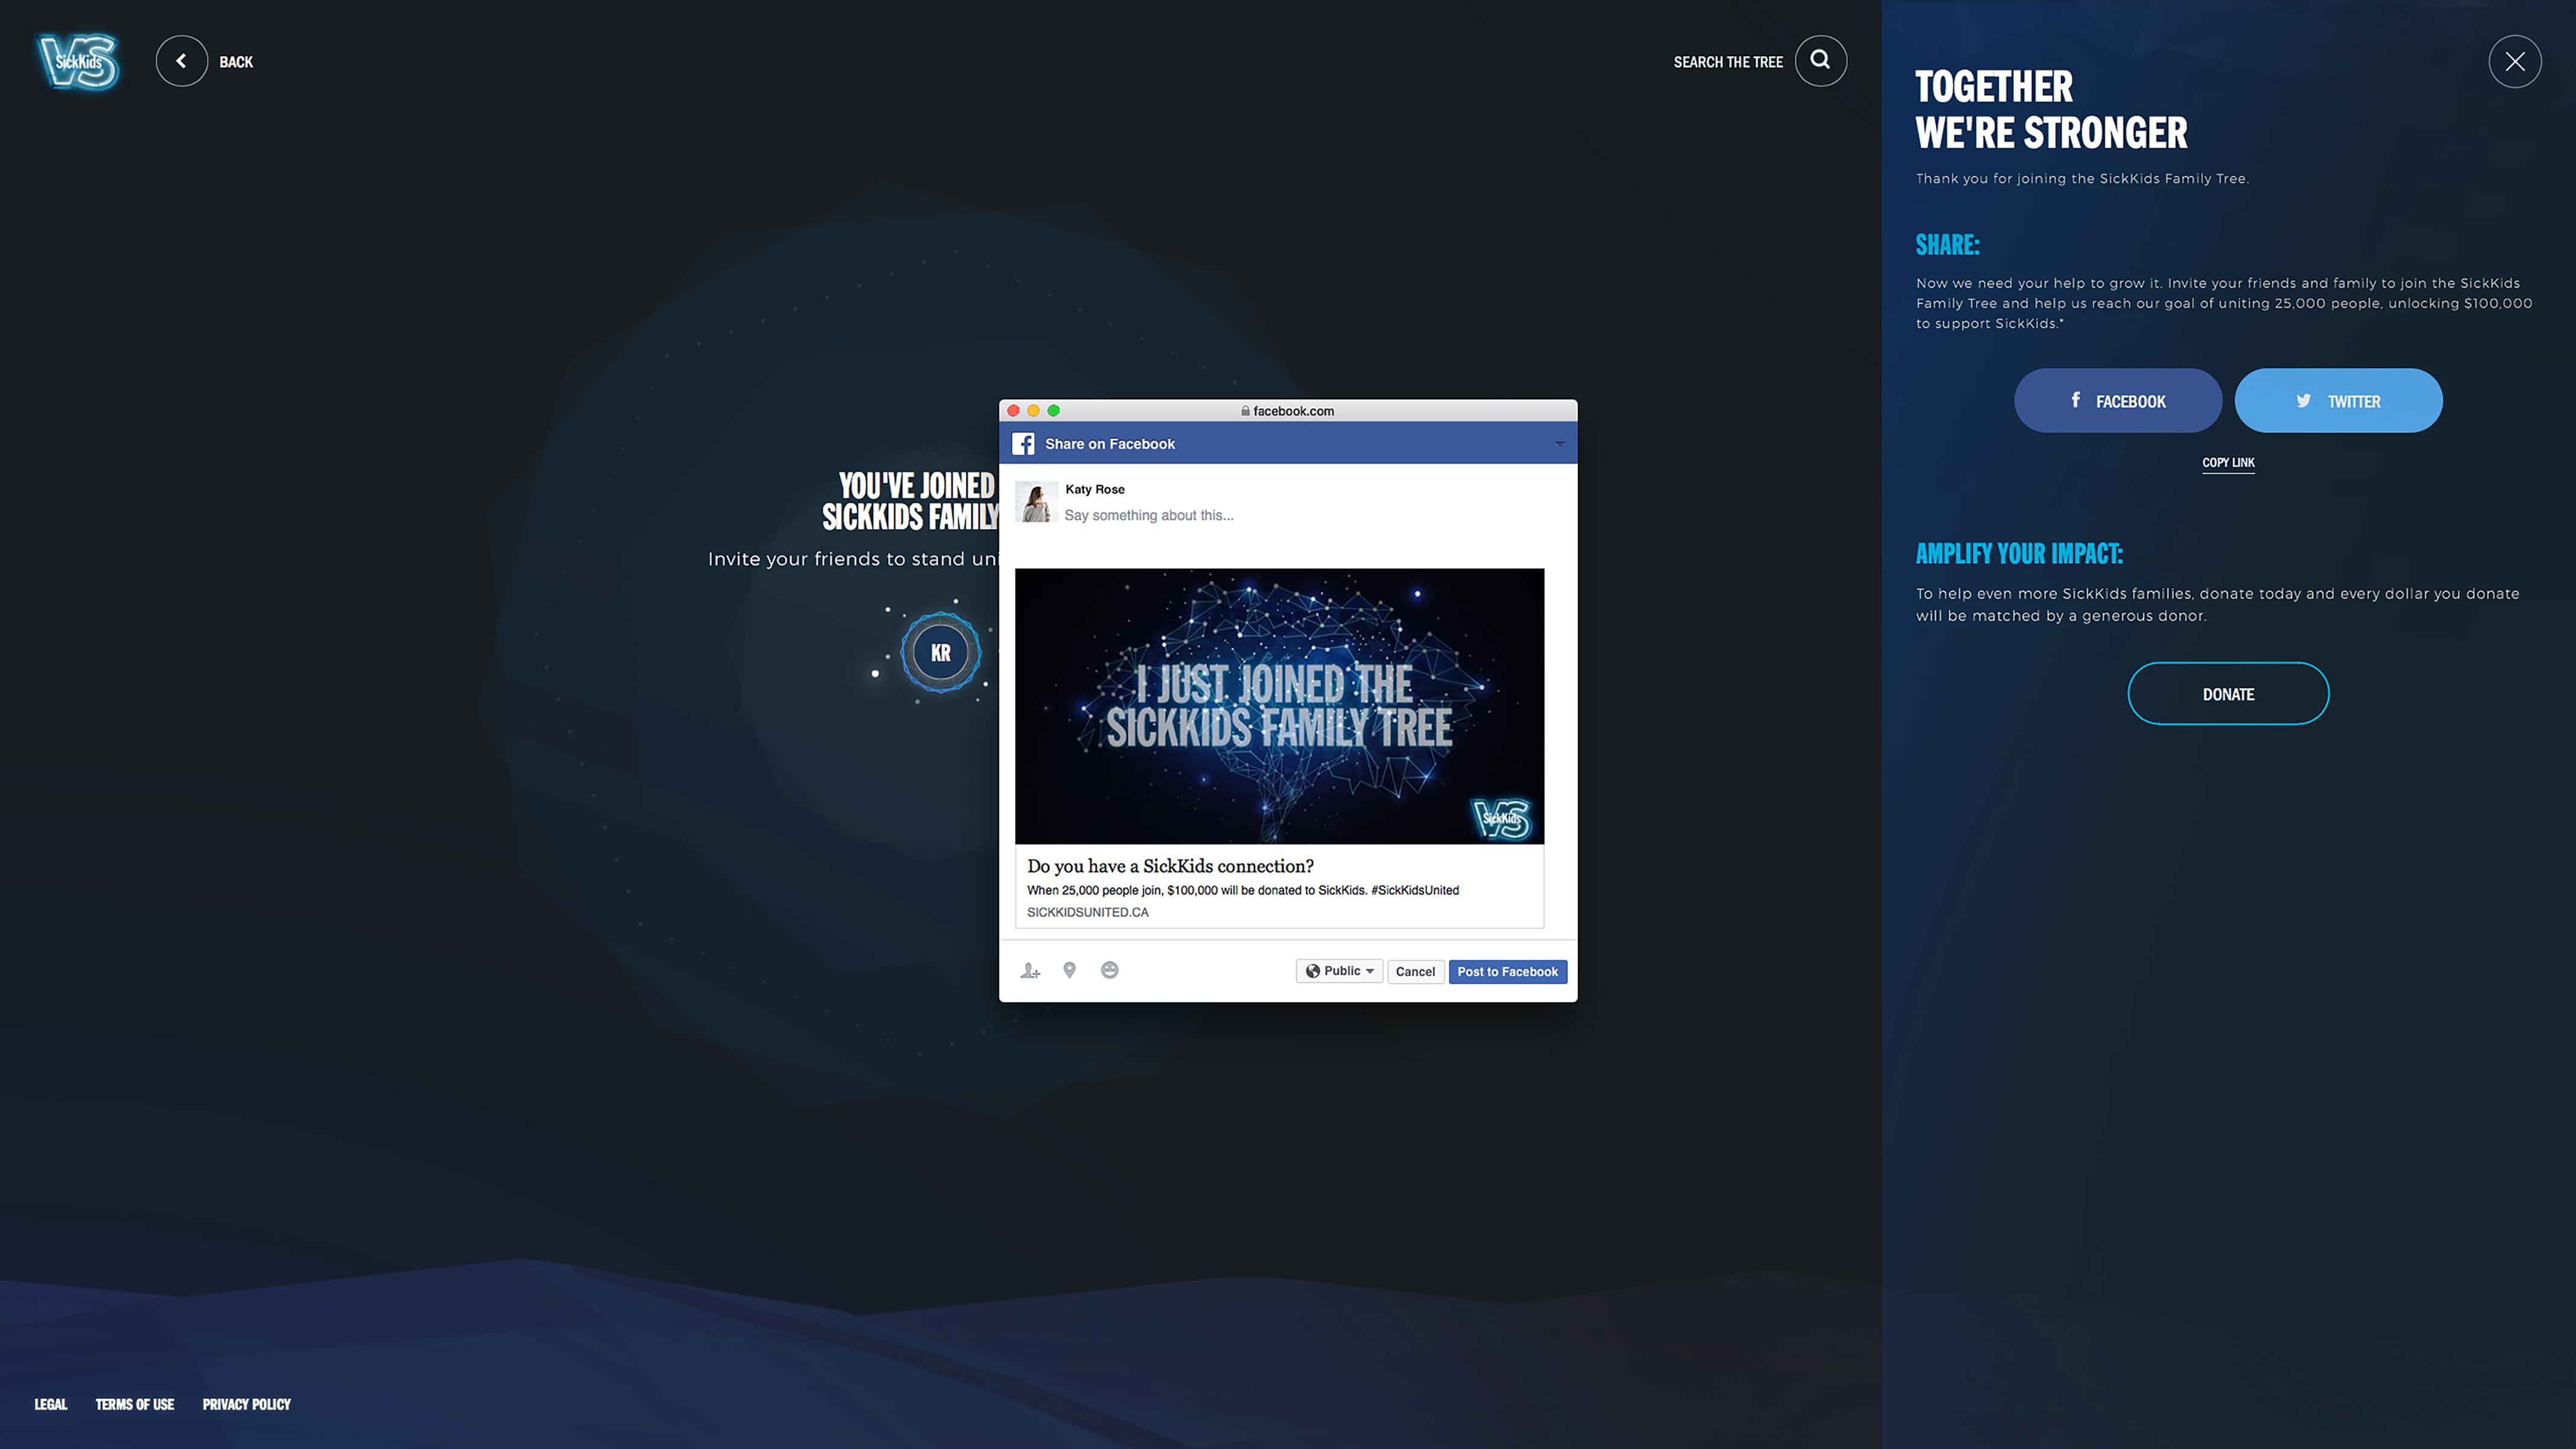Close the side panel with X icon
This screenshot has width=2576, height=1449.
point(2514,62)
